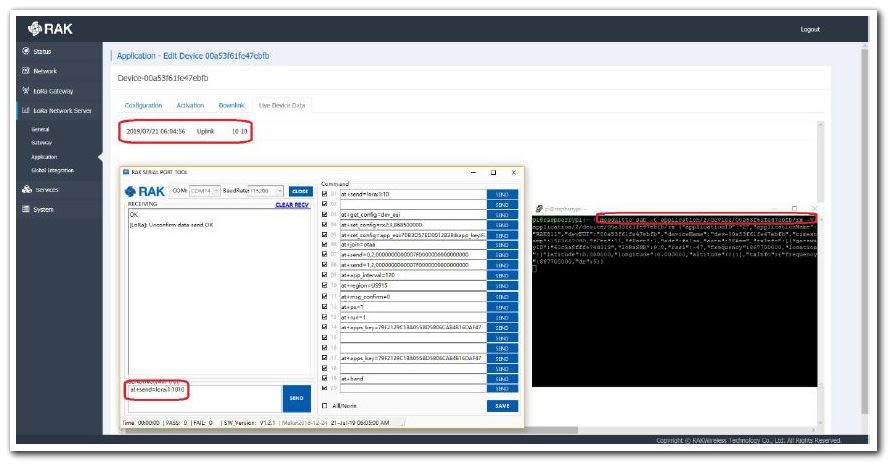Click the large SEND button beside send box

tap(297, 398)
